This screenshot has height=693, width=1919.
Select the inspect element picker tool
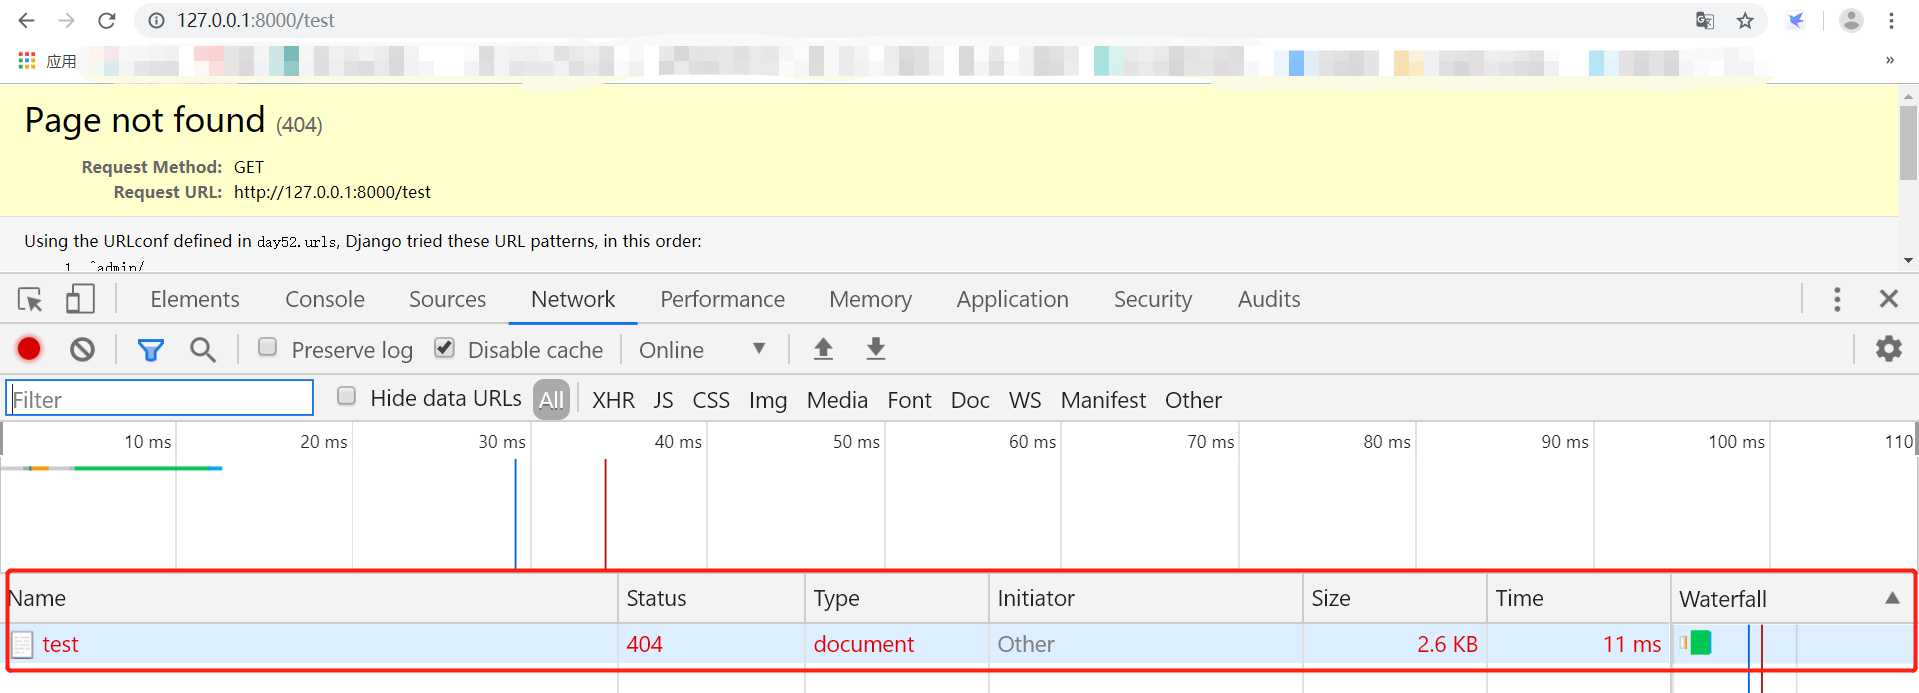tap(30, 299)
